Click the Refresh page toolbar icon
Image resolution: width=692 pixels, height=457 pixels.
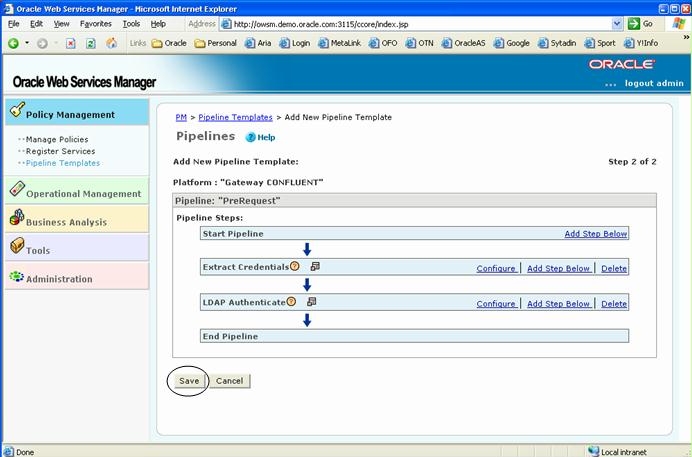tap(90, 43)
